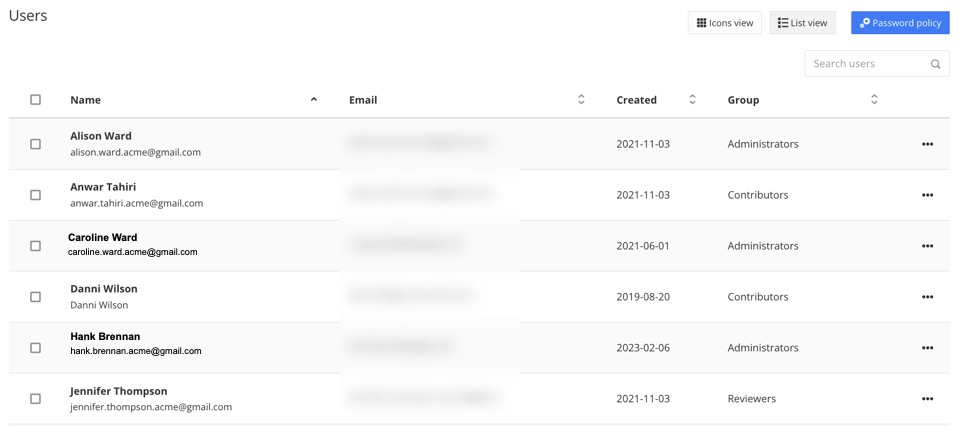The height and width of the screenshot is (427, 959).
Task: Sort by Group column arrows
Action: click(874, 100)
